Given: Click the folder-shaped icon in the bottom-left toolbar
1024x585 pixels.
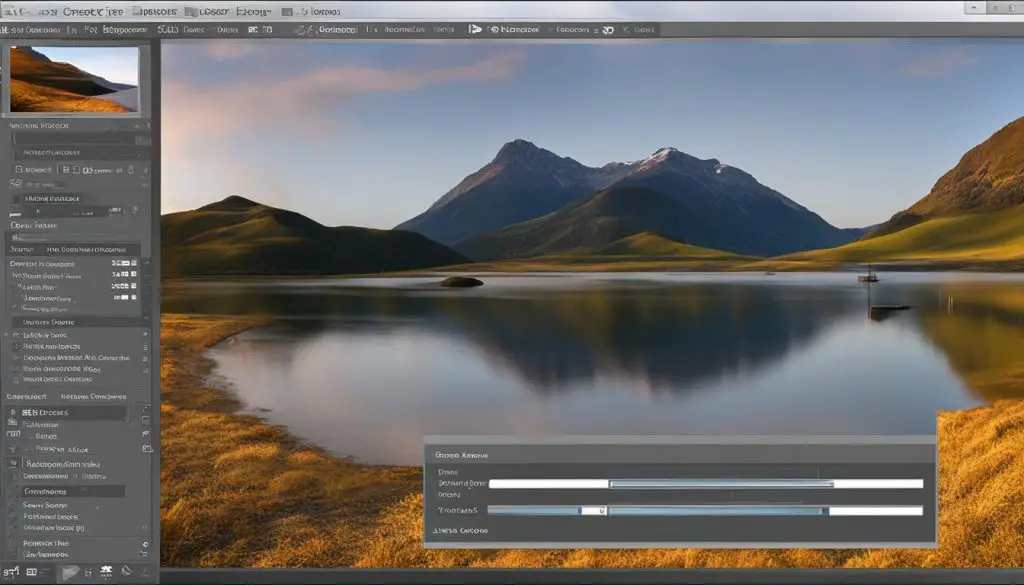Looking at the screenshot, I should click(68, 573).
